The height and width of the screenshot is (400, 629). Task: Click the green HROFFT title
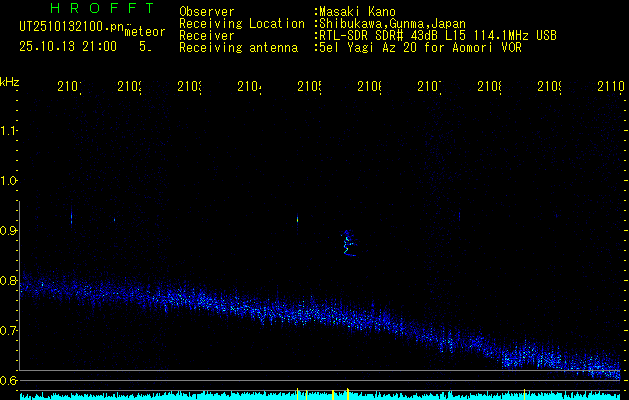(x=103, y=8)
